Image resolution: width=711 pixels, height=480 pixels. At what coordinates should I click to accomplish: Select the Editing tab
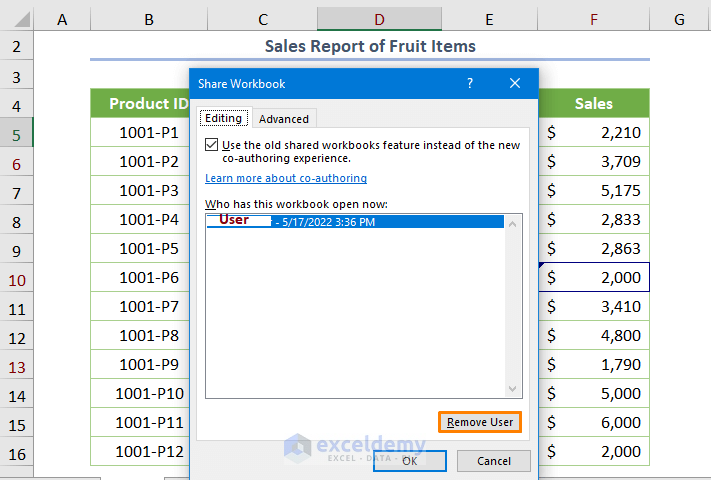point(223,118)
